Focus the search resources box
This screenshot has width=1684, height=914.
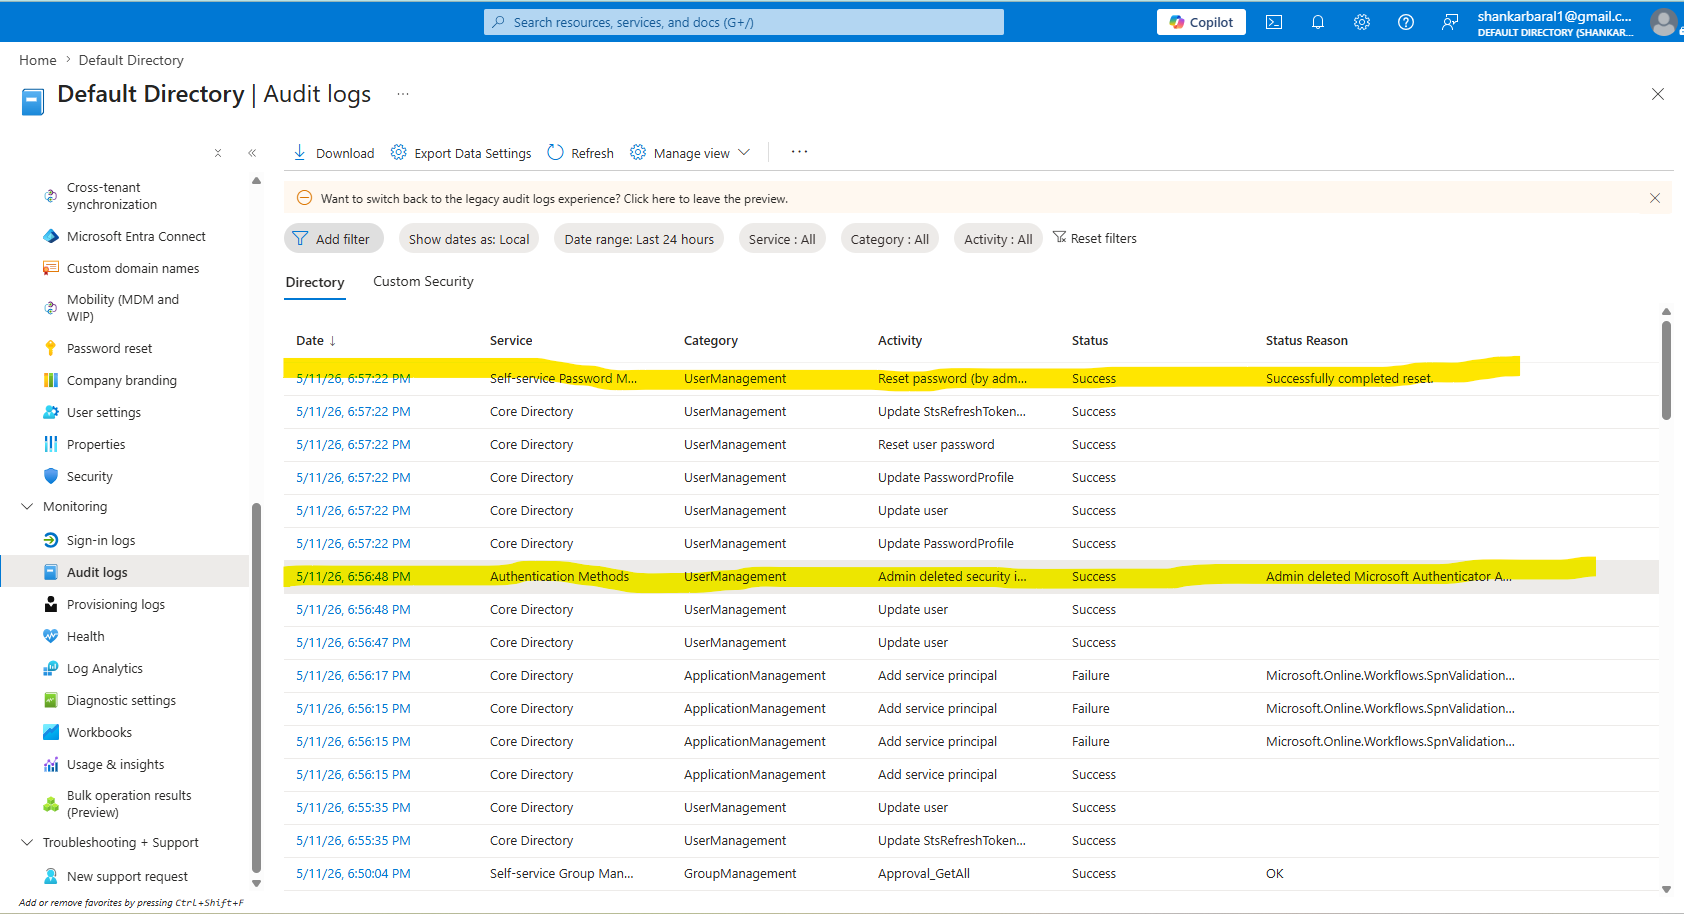744,22
